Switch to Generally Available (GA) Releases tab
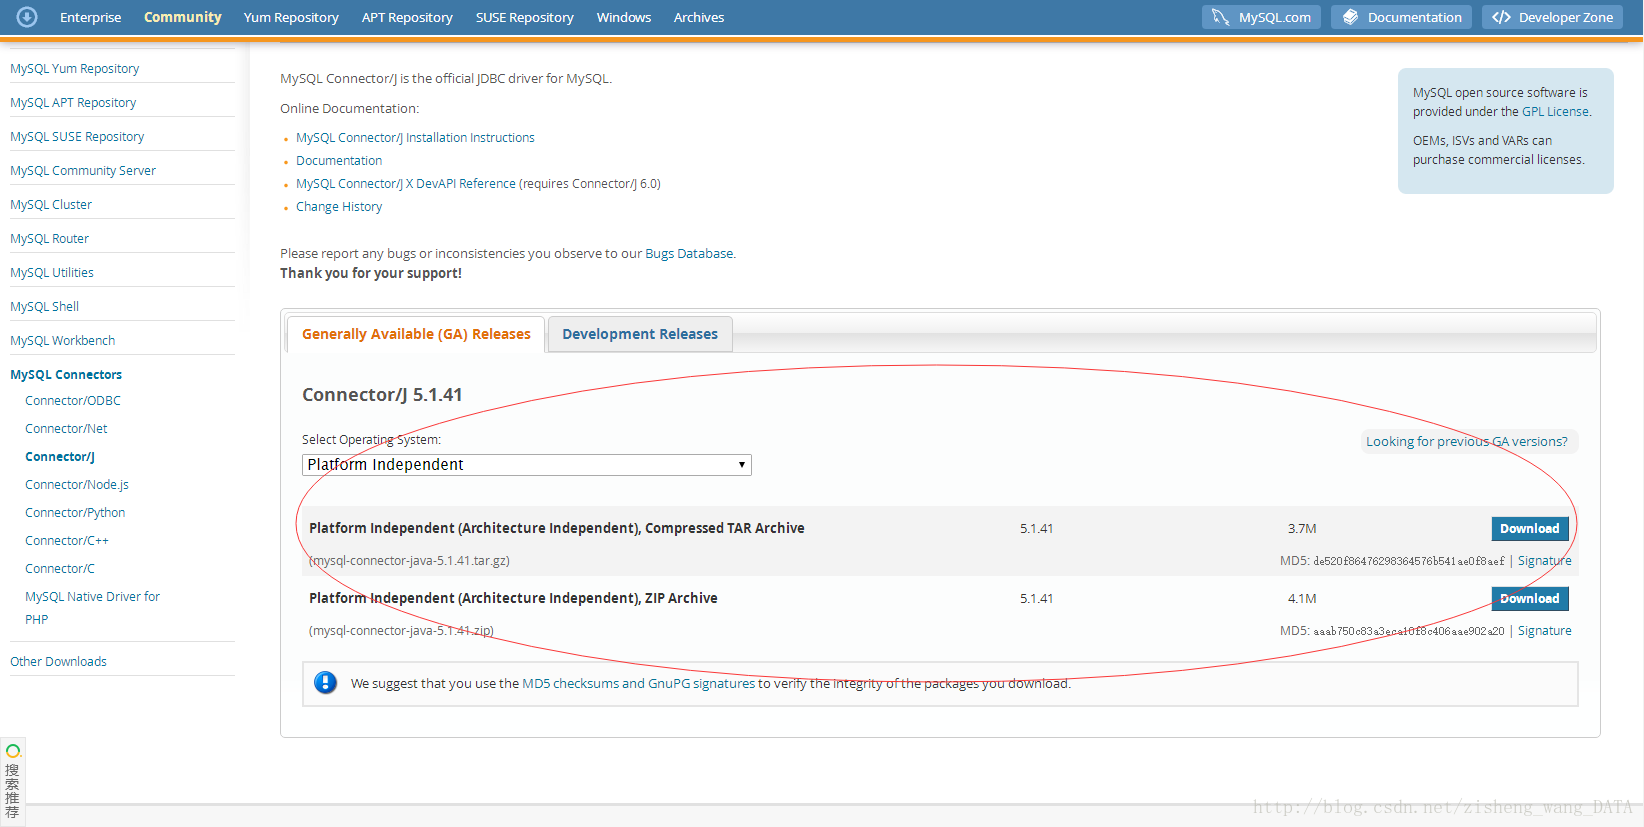 click(x=416, y=334)
